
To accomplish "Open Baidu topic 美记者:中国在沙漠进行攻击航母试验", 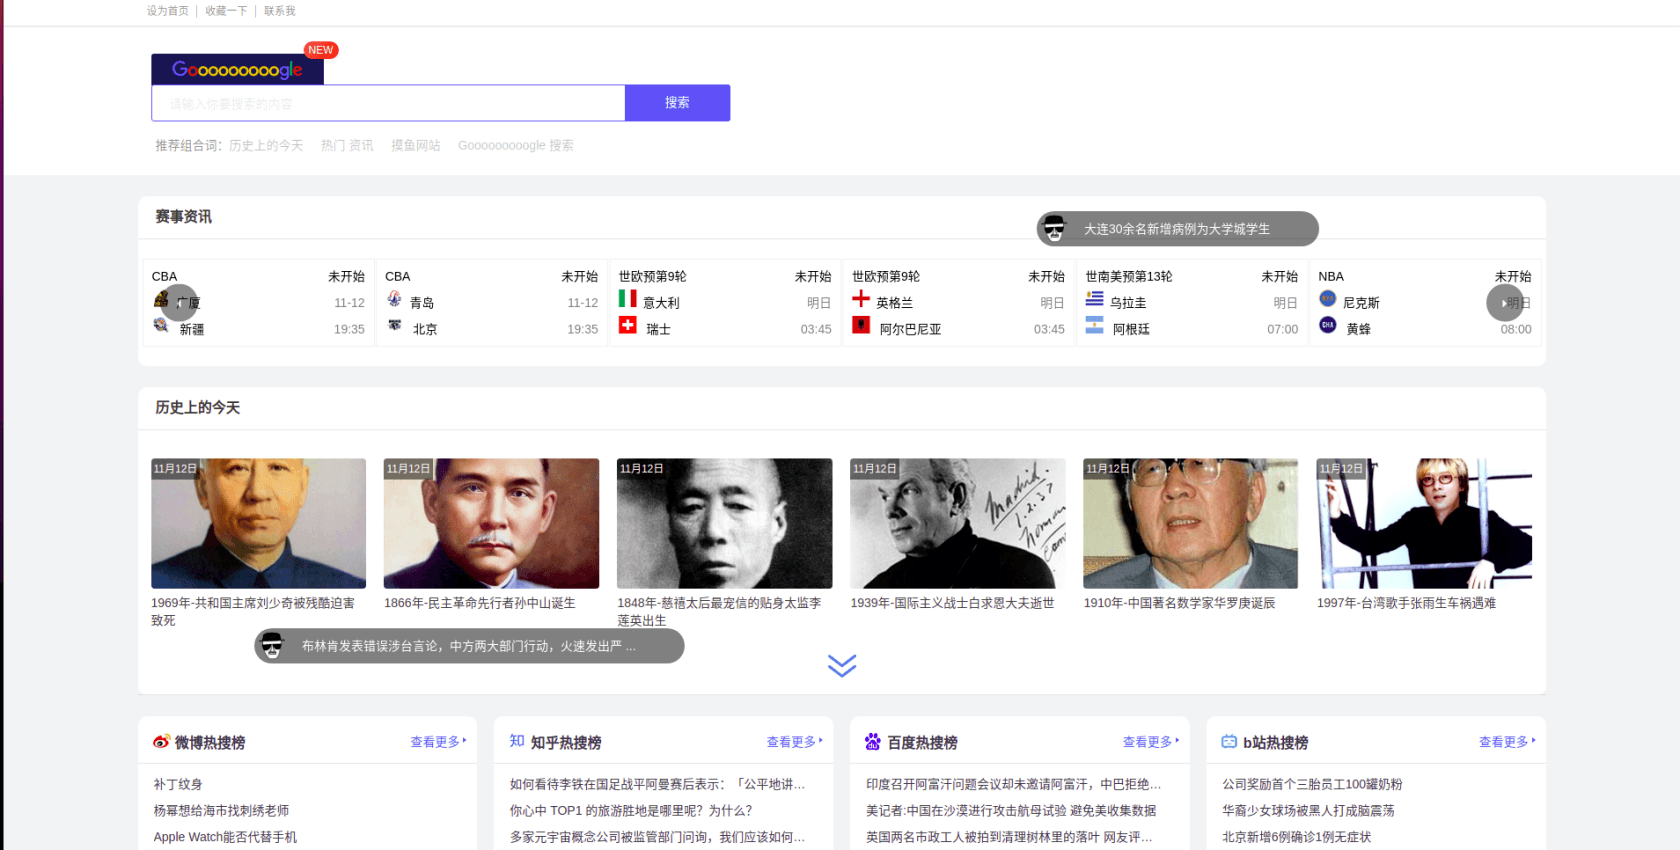I will pyautogui.click(x=1011, y=811).
